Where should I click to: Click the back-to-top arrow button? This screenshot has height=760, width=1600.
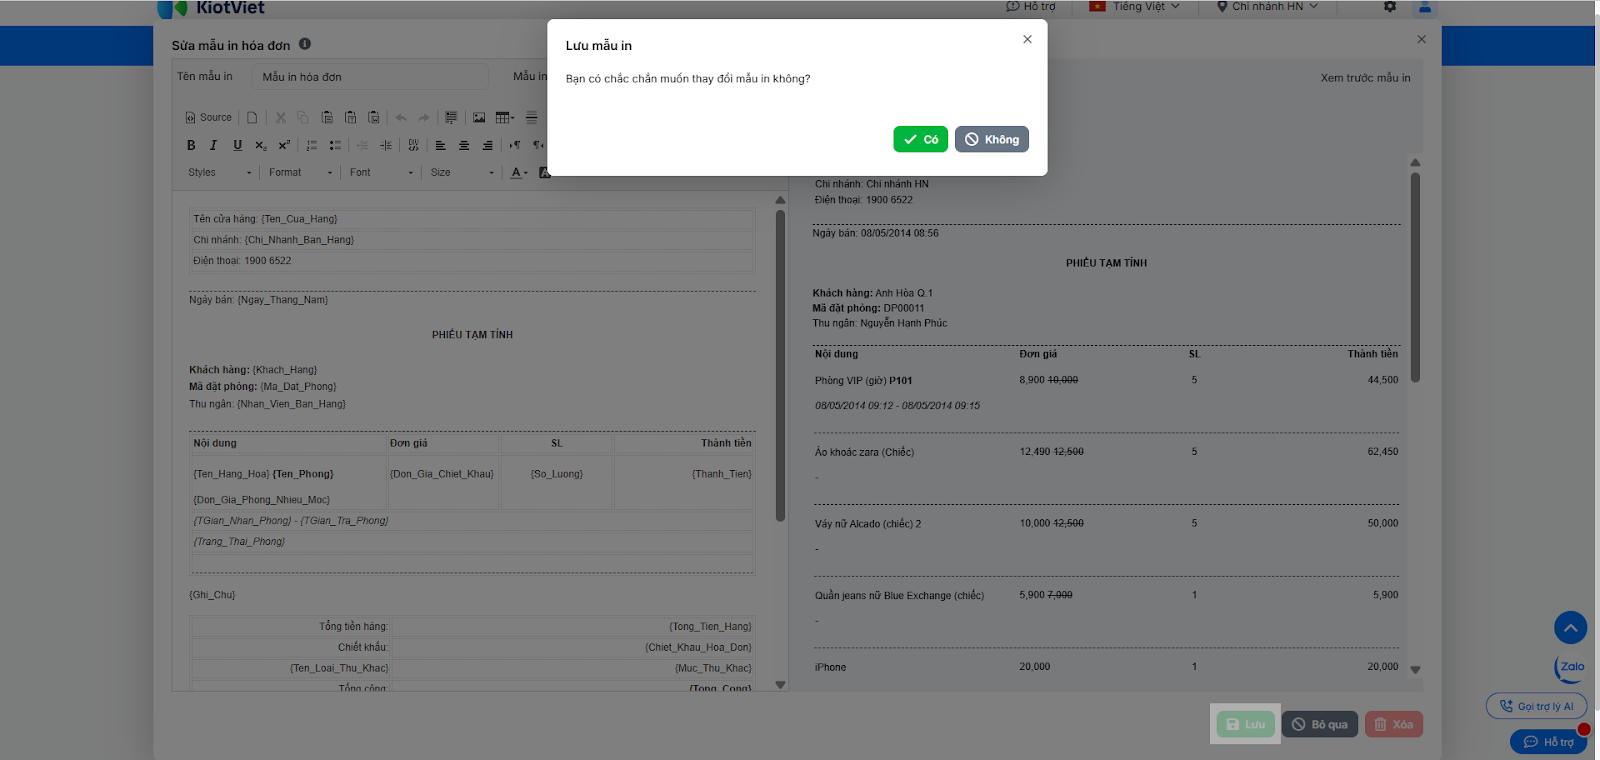coord(1570,627)
